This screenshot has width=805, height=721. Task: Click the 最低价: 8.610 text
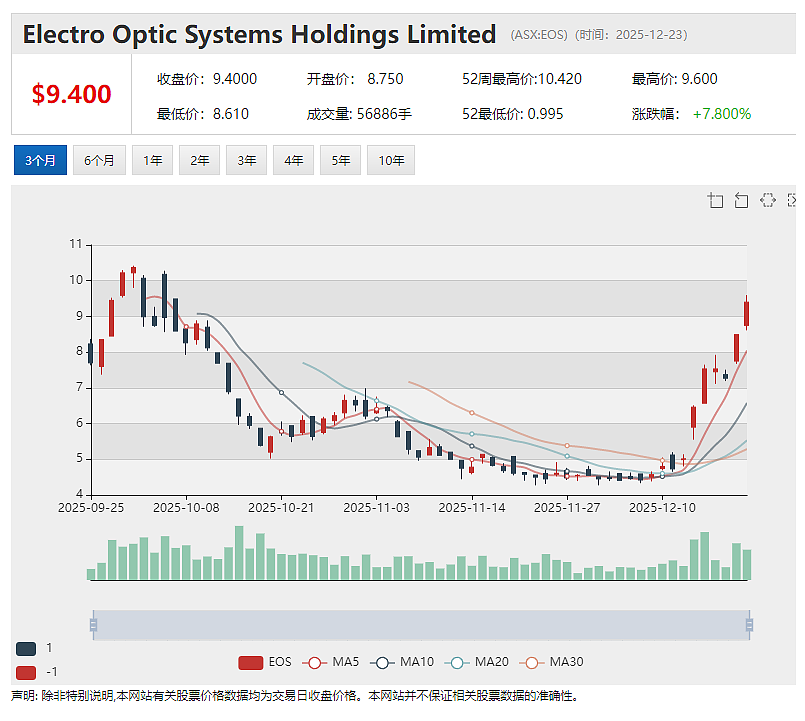click(x=203, y=113)
